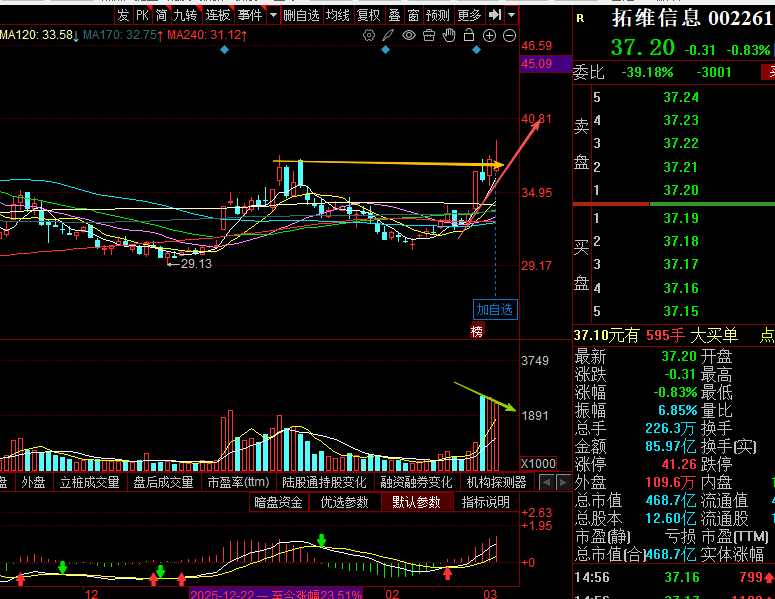Click buy level 5 price 37.15
Screen dimensions: 775x599
[x=681, y=311]
